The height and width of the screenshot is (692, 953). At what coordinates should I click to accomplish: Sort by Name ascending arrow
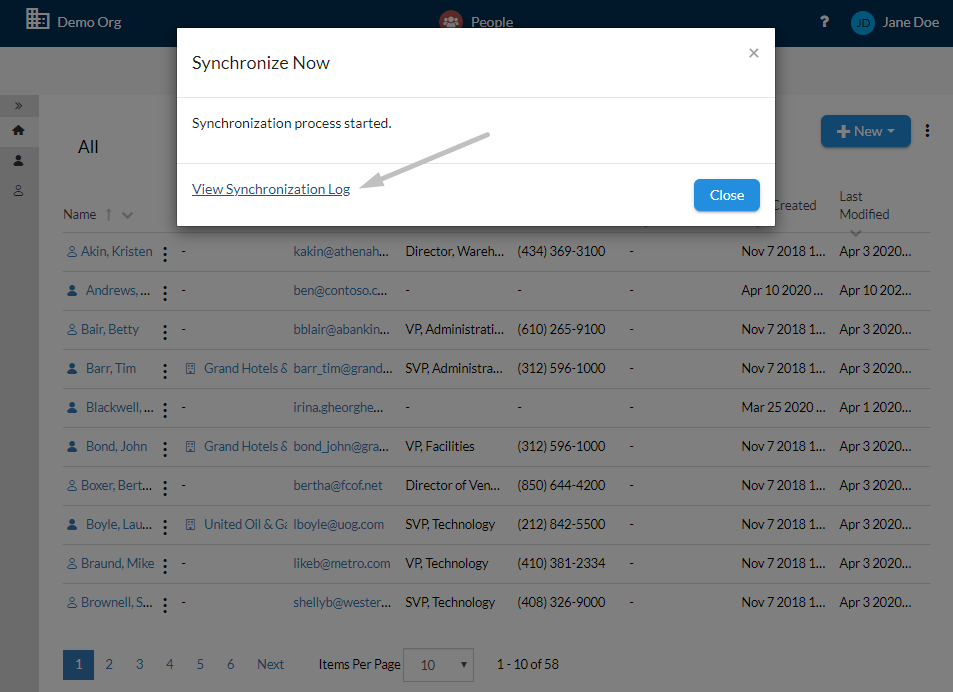[109, 214]
